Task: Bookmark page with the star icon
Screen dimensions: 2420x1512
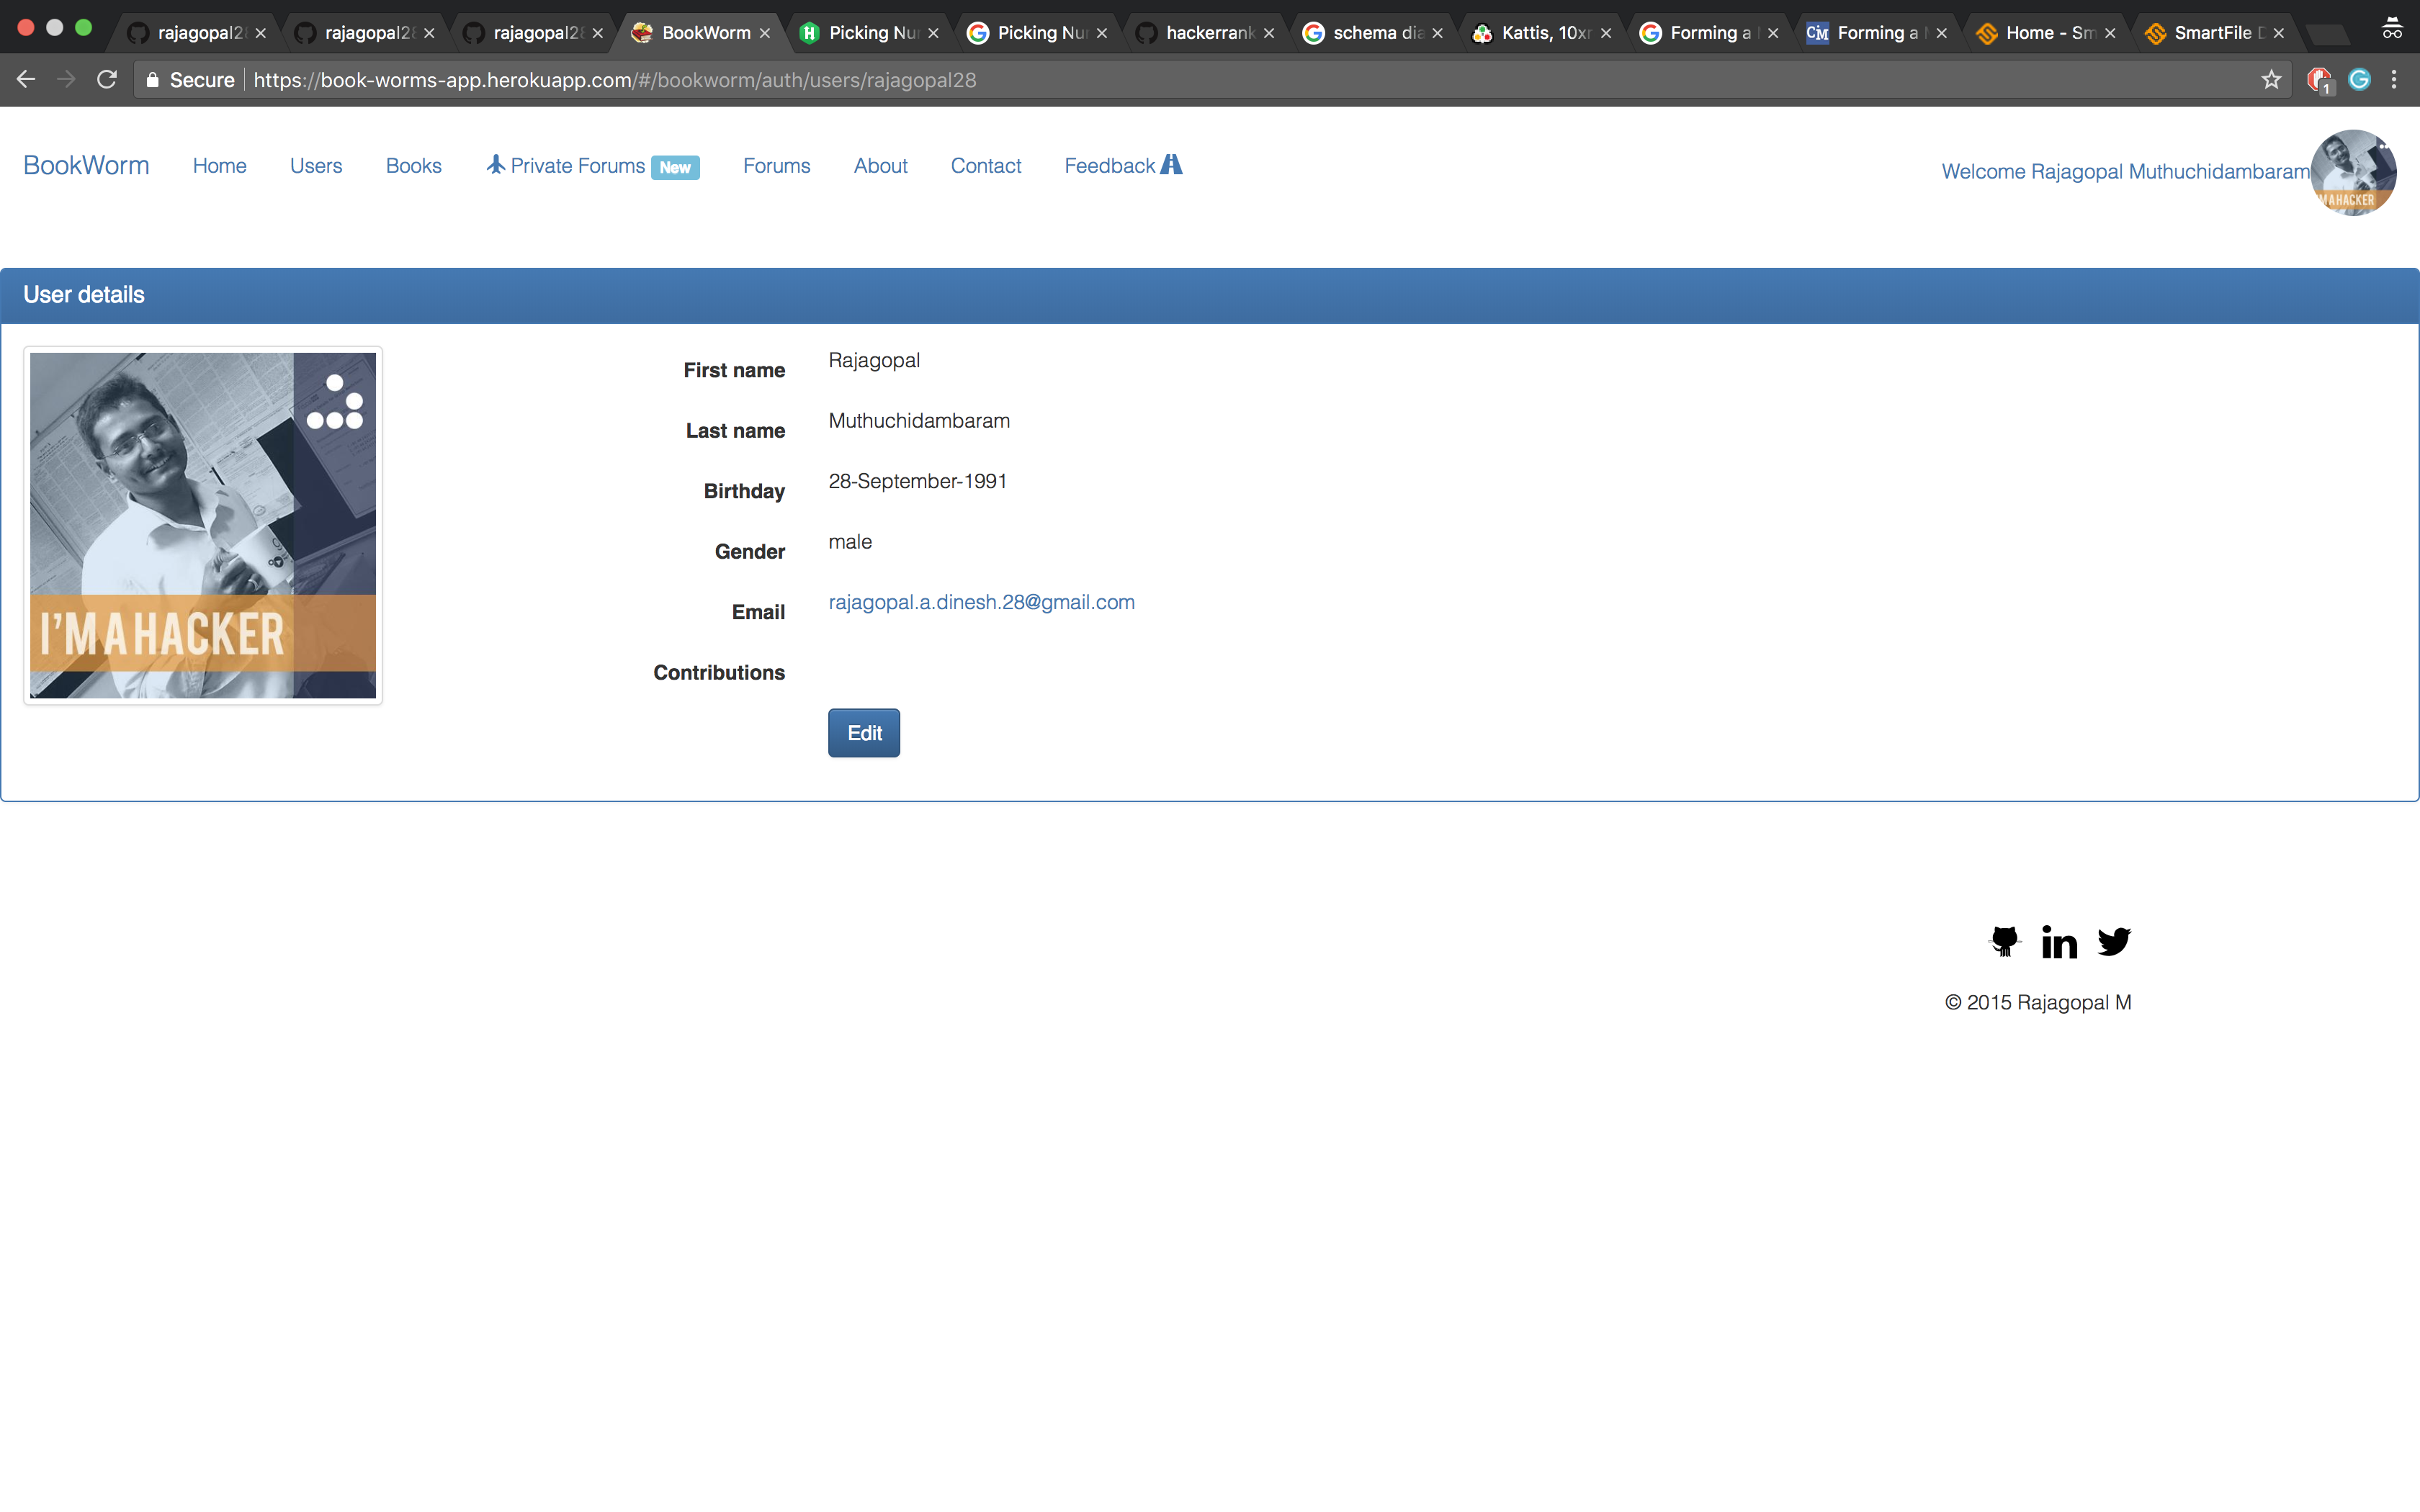Action: pos(2271,80)
